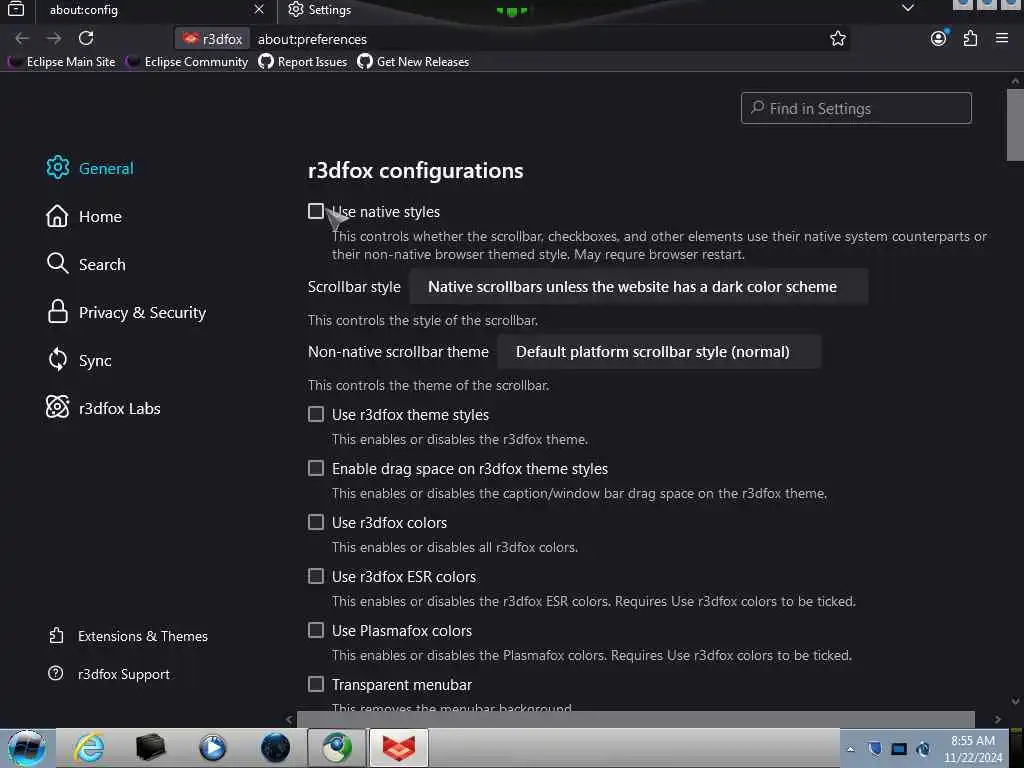Click the Search magnifier icon in sidebar
The width and height of the screenshot is (1024, 768).
[x=57, y=264]
